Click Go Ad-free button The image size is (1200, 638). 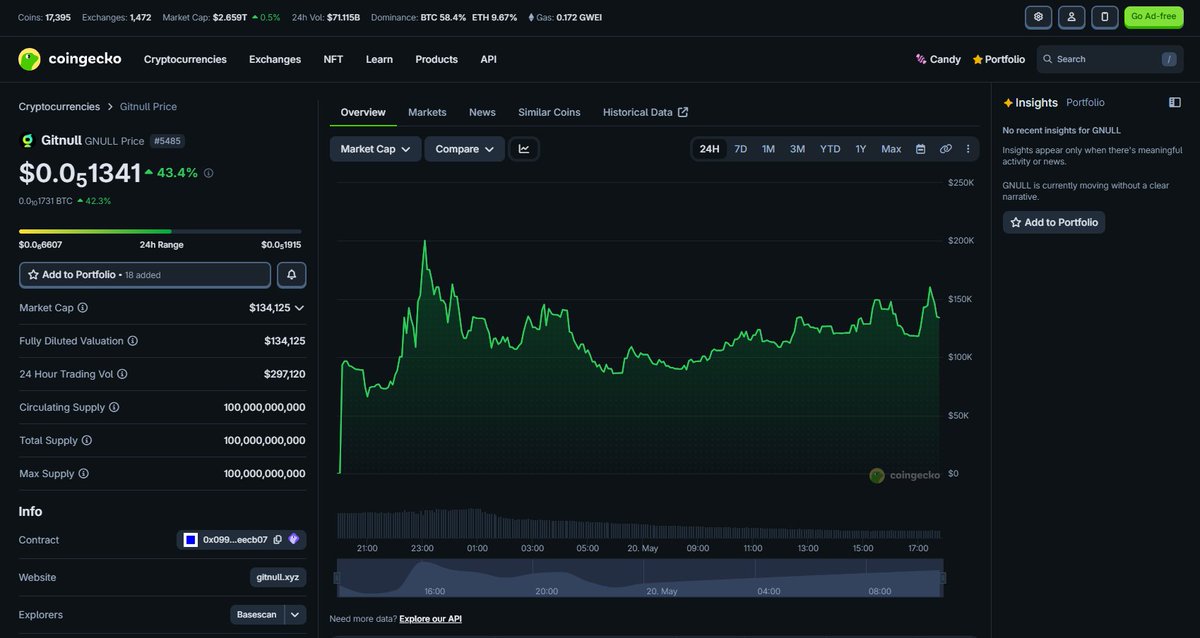[1154, 17]
